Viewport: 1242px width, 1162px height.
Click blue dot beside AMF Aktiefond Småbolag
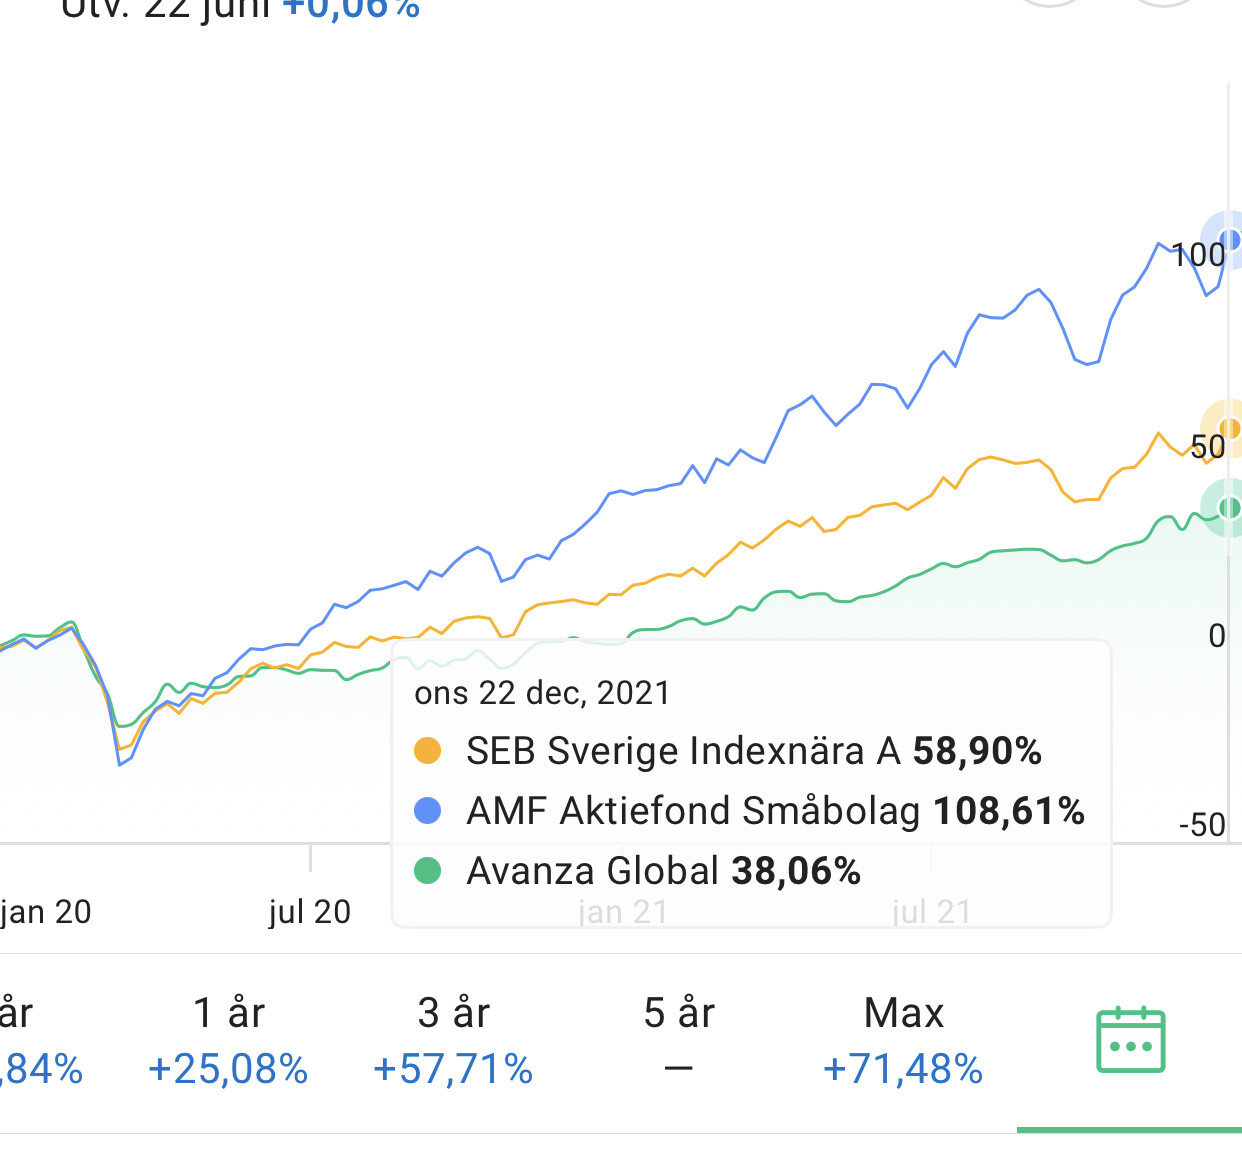click(428, 811)
